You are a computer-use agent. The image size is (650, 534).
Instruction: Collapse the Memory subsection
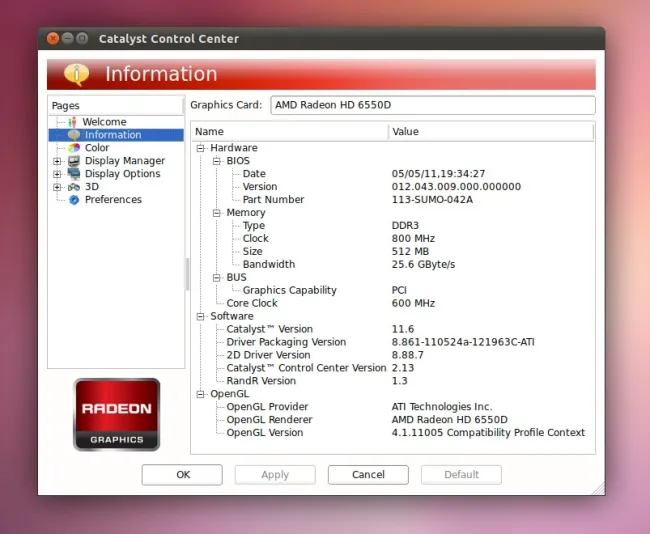[x=217, y=213]
